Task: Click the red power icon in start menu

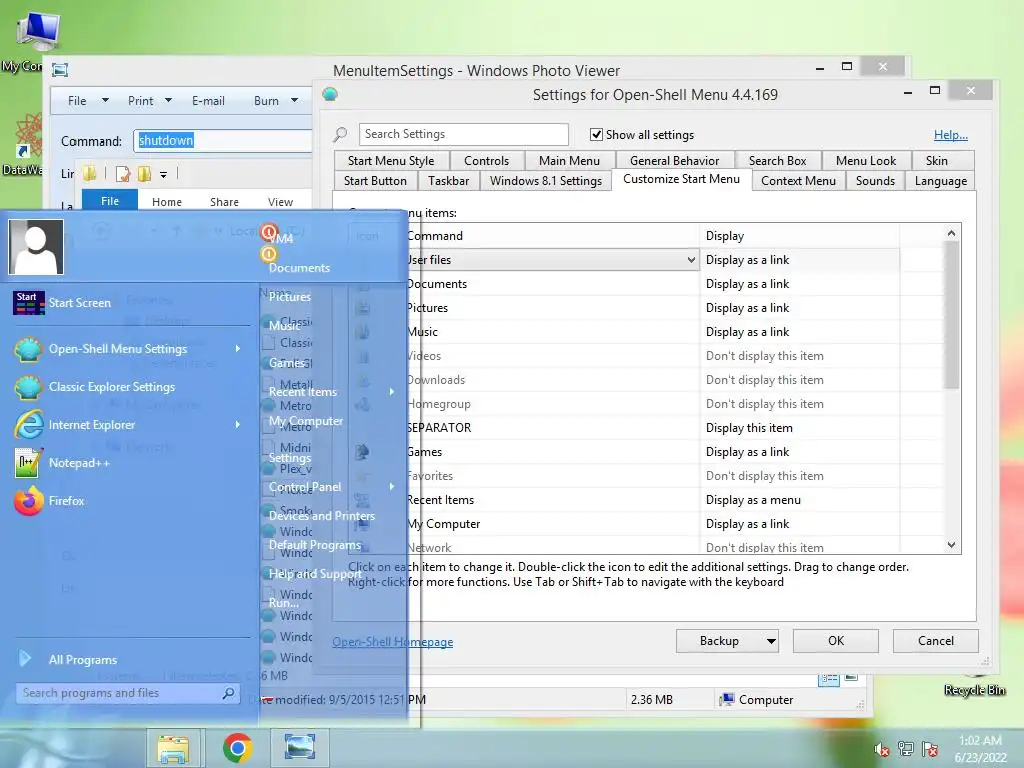Action: tap(268, 231)
